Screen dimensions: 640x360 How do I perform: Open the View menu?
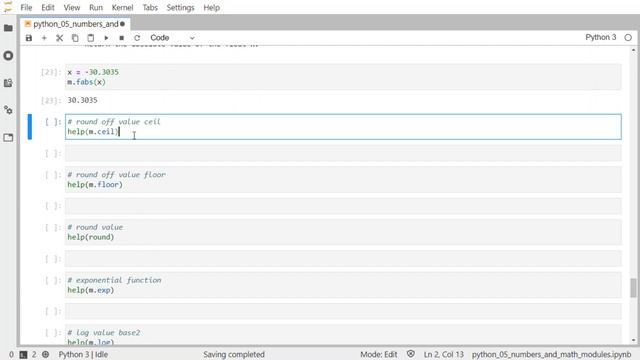pos(72,7)
